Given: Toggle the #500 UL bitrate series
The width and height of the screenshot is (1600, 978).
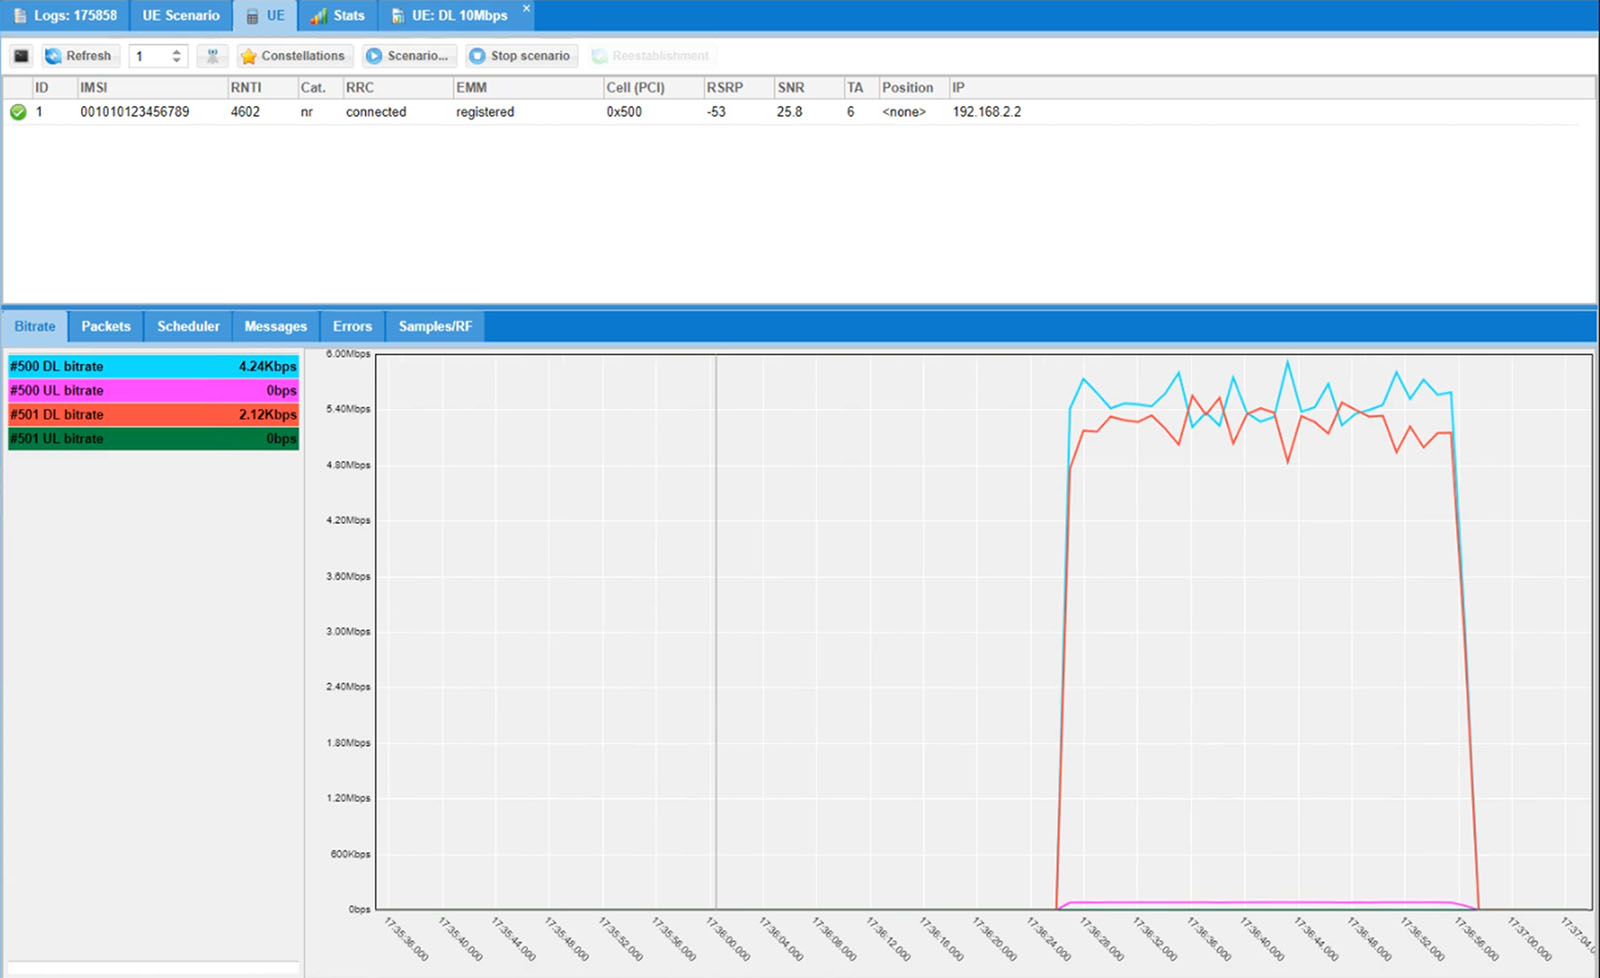Looking at the screenshot, I should click(153, 390).
